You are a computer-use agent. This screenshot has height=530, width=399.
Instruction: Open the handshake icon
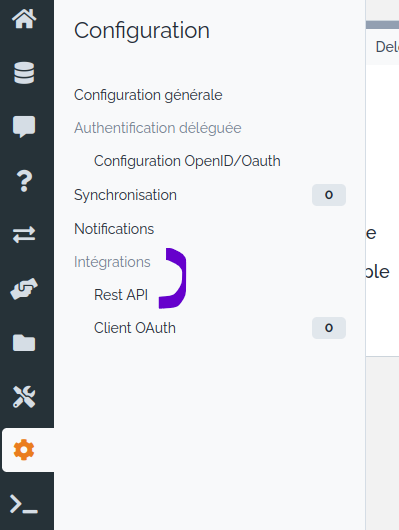[24, 289]
